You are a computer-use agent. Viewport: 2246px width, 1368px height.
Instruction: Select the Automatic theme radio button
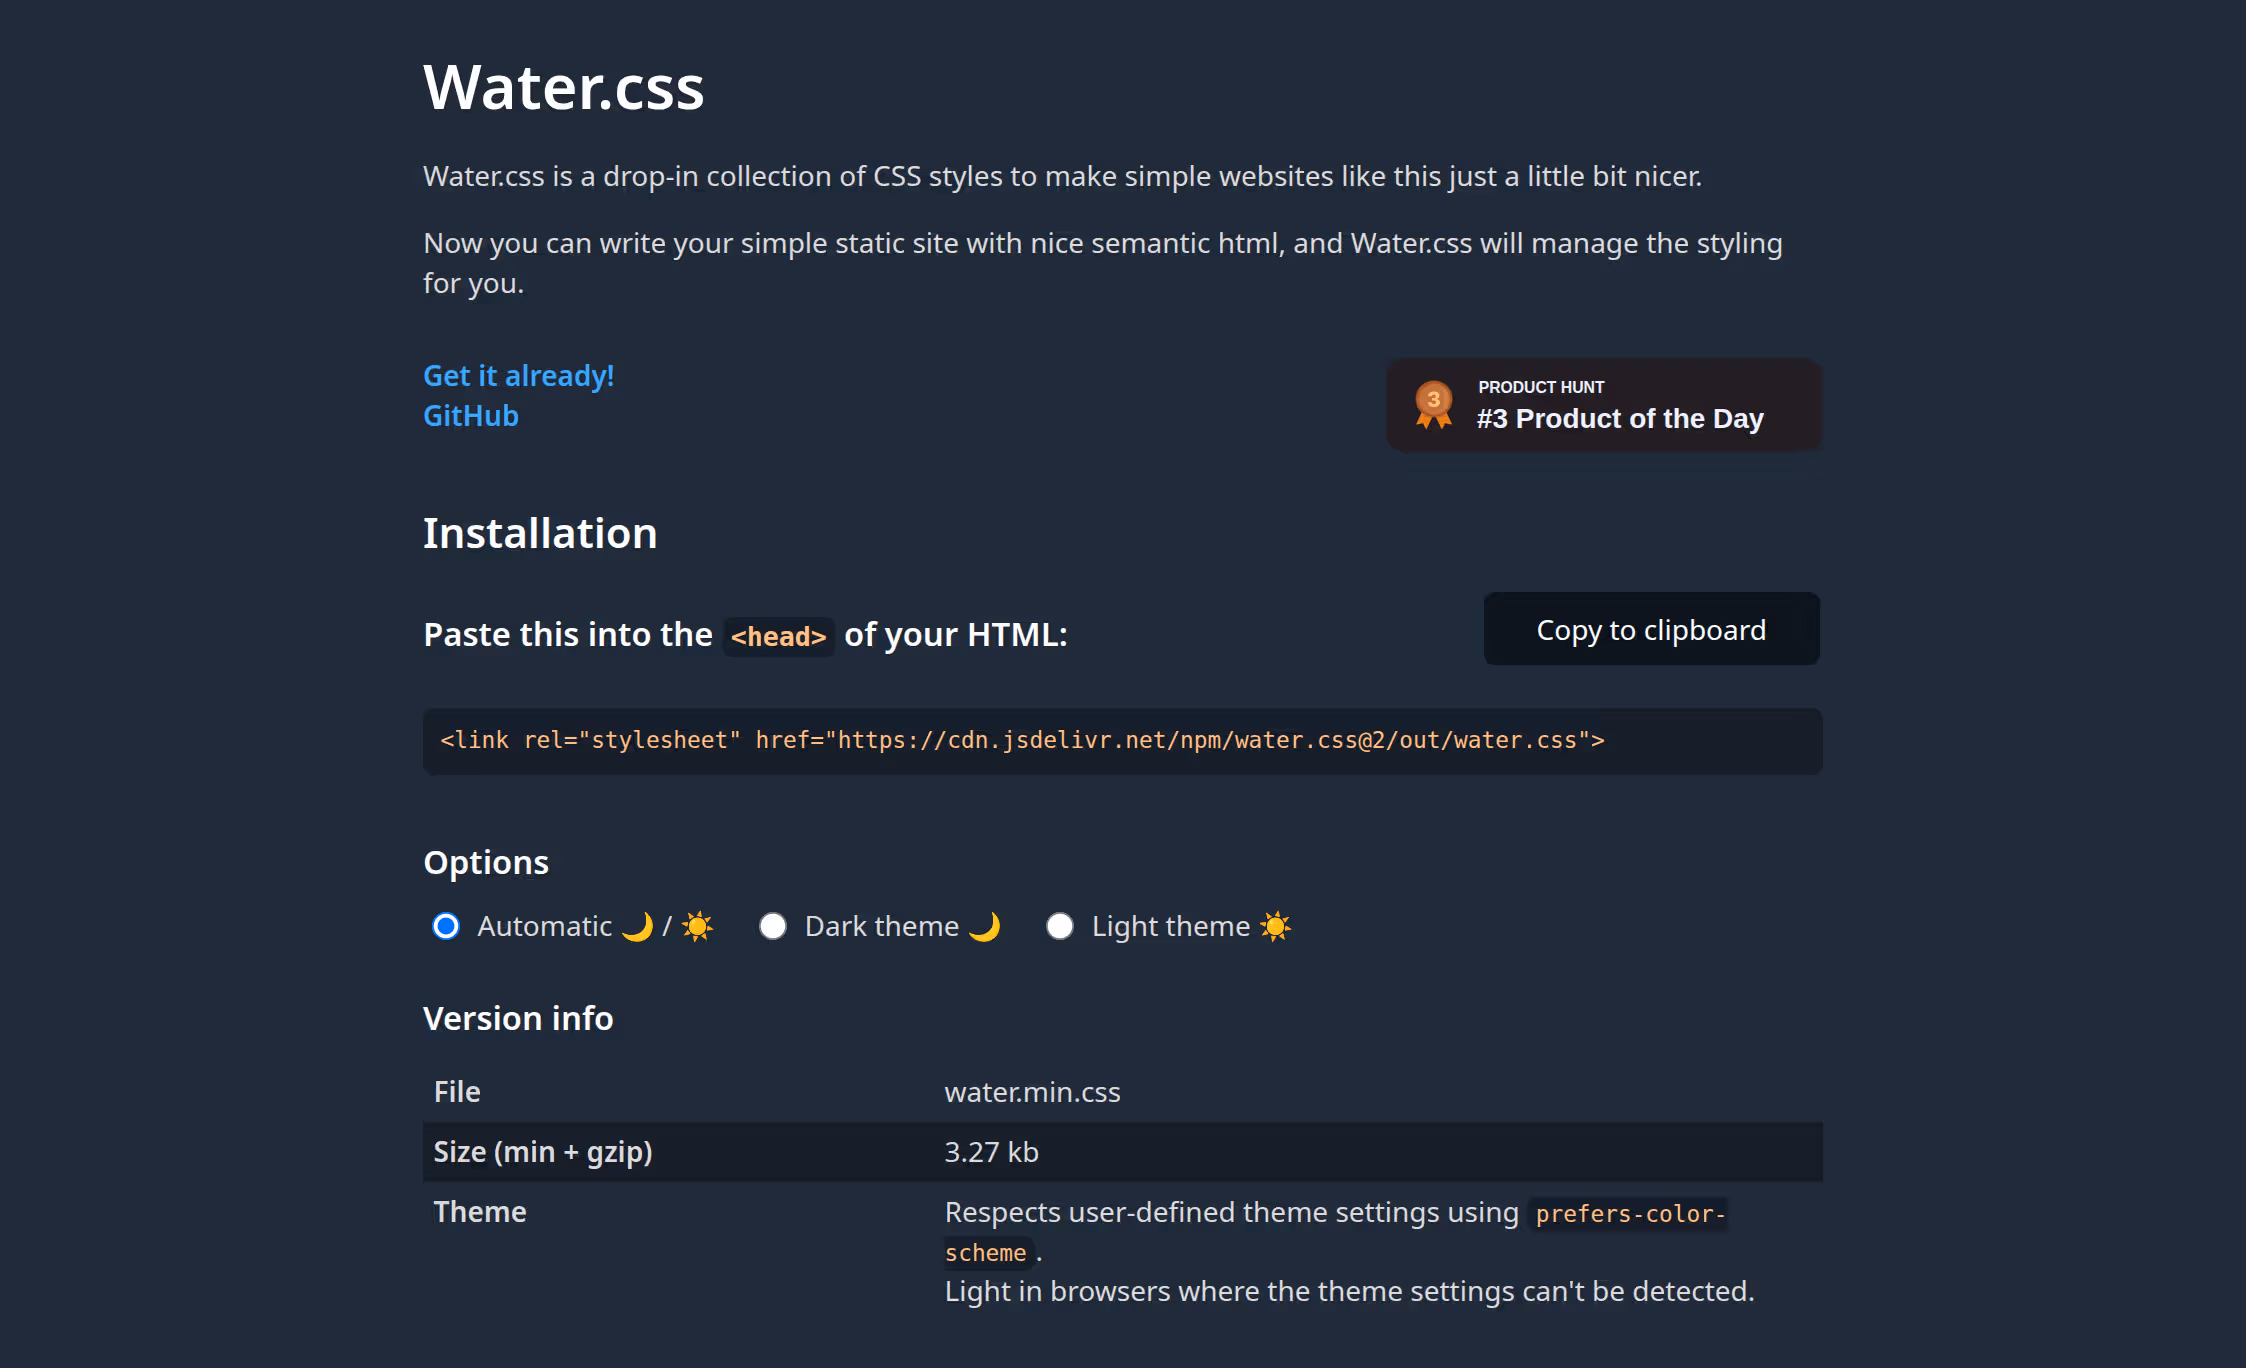(445, 927)
